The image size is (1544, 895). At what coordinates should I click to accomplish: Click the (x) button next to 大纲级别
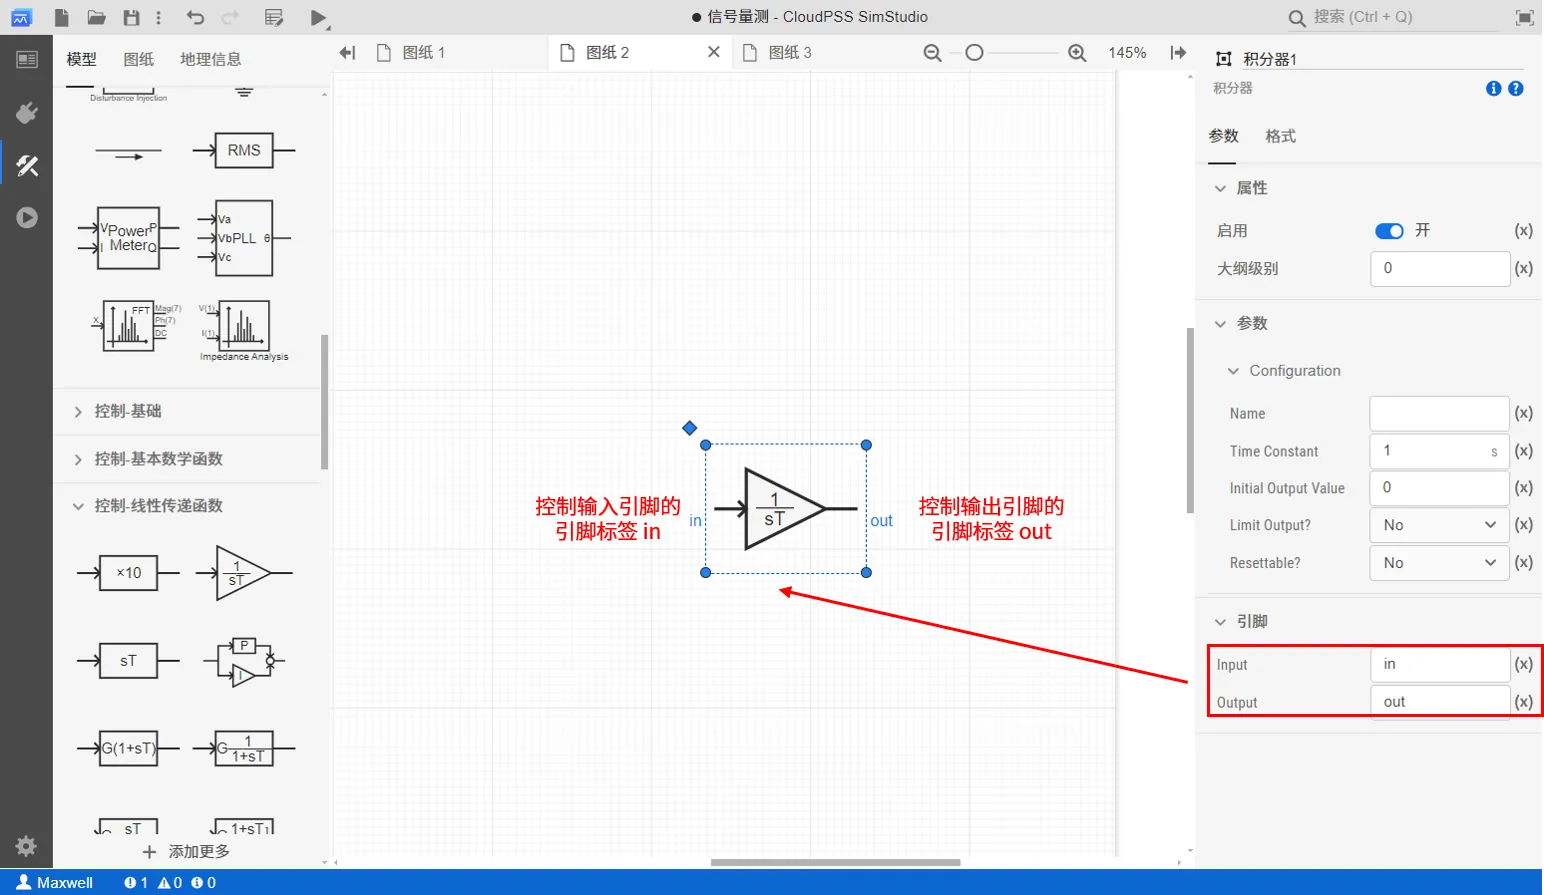(1523, 268)
